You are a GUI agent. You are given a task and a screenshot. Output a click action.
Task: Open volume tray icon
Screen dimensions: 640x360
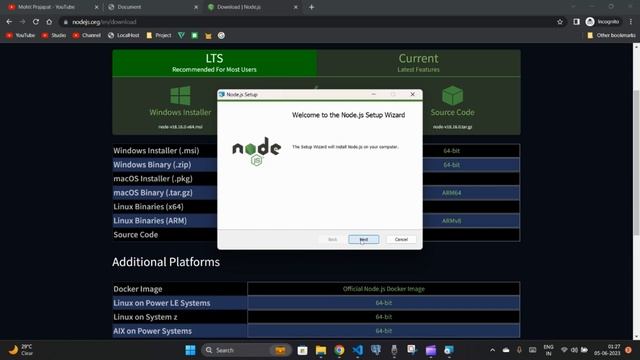coord(574,350)
